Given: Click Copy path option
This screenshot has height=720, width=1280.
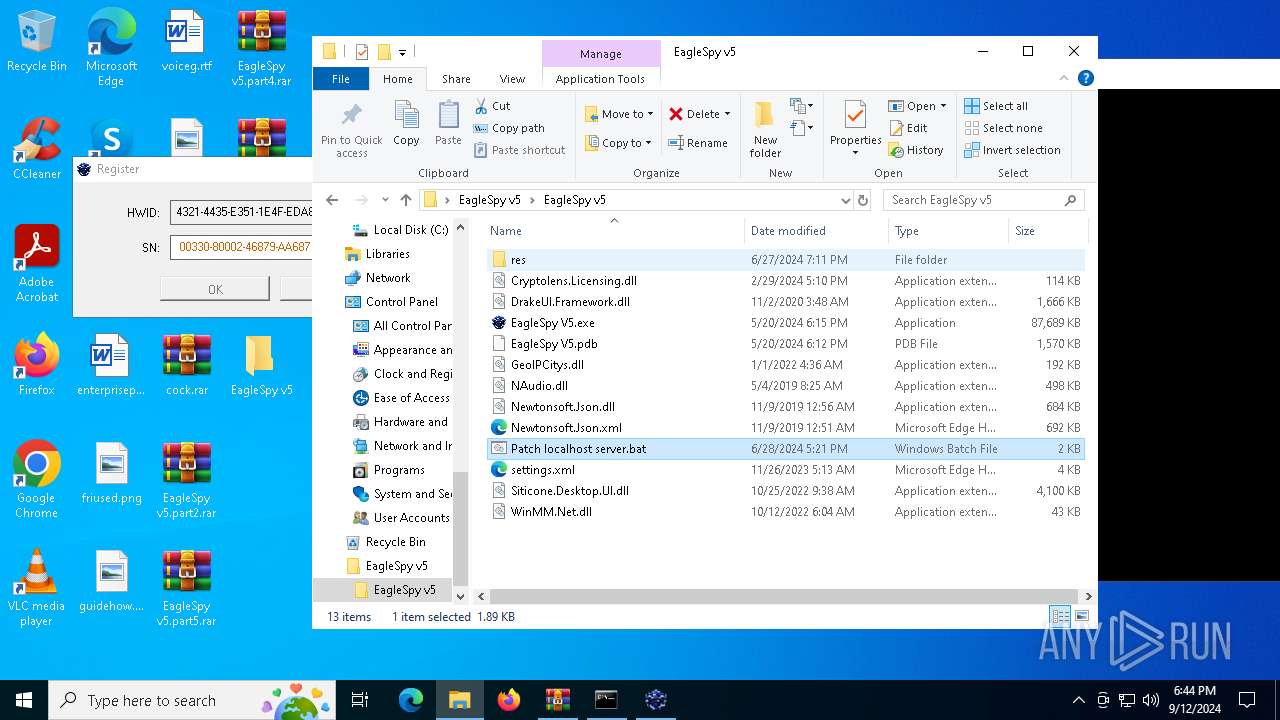Looking at the screenshot, I should [510, 128].
